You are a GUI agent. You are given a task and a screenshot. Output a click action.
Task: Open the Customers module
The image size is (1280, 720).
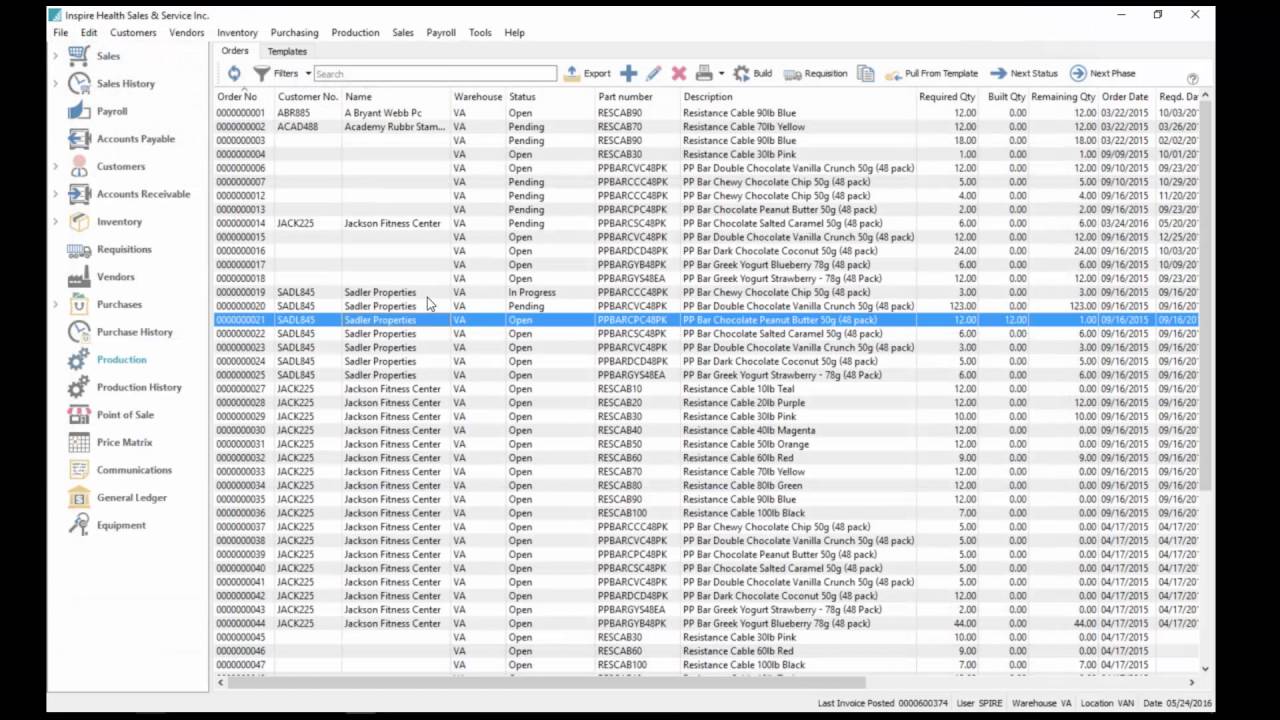(x=120, y=167)
